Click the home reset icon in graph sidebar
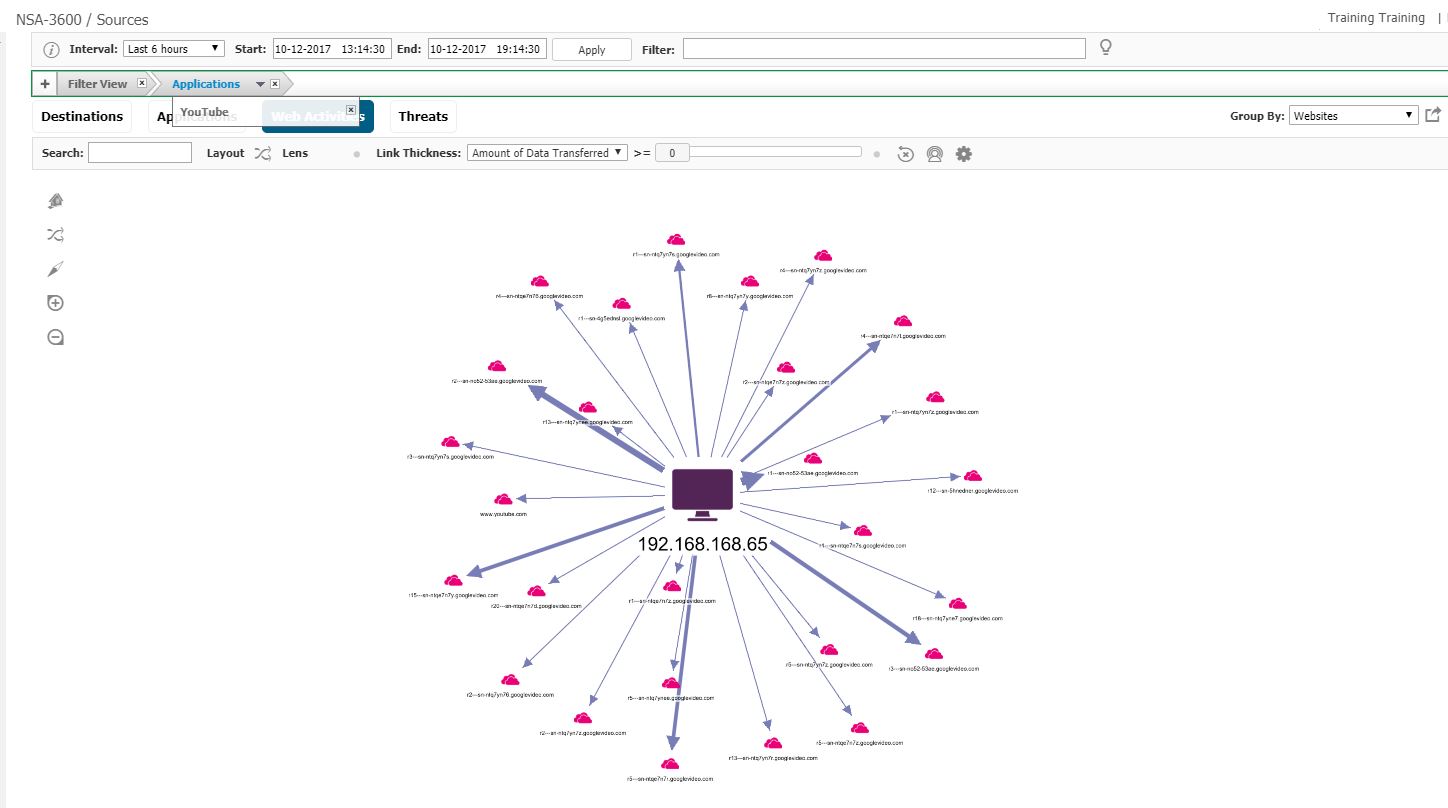The image size is (1448, 808). click(x=56, y=201)
